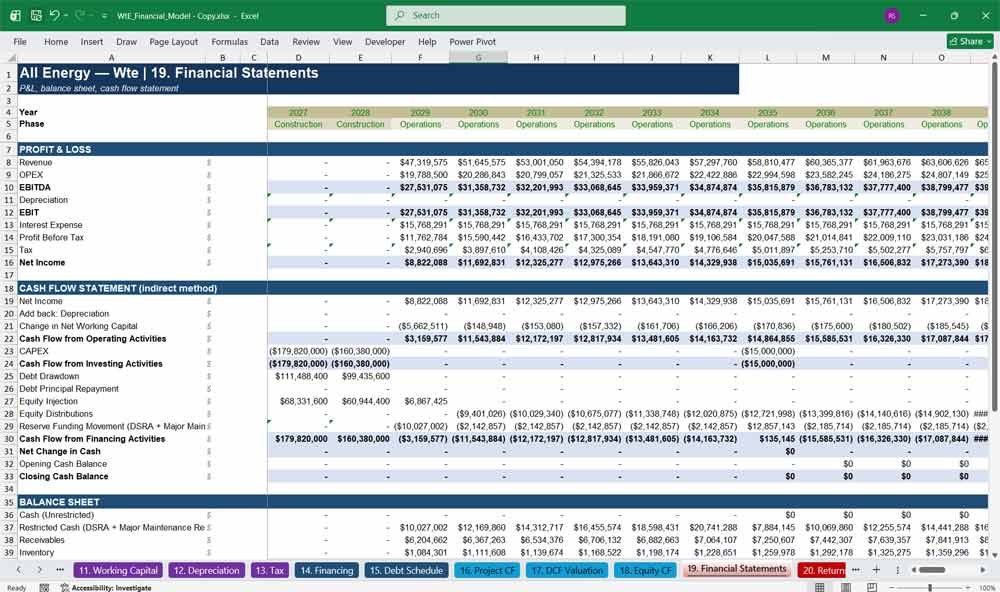Open the Share button dropdown arrow
The height and width of the screenshot is (592, 1000).
(989, 41)
